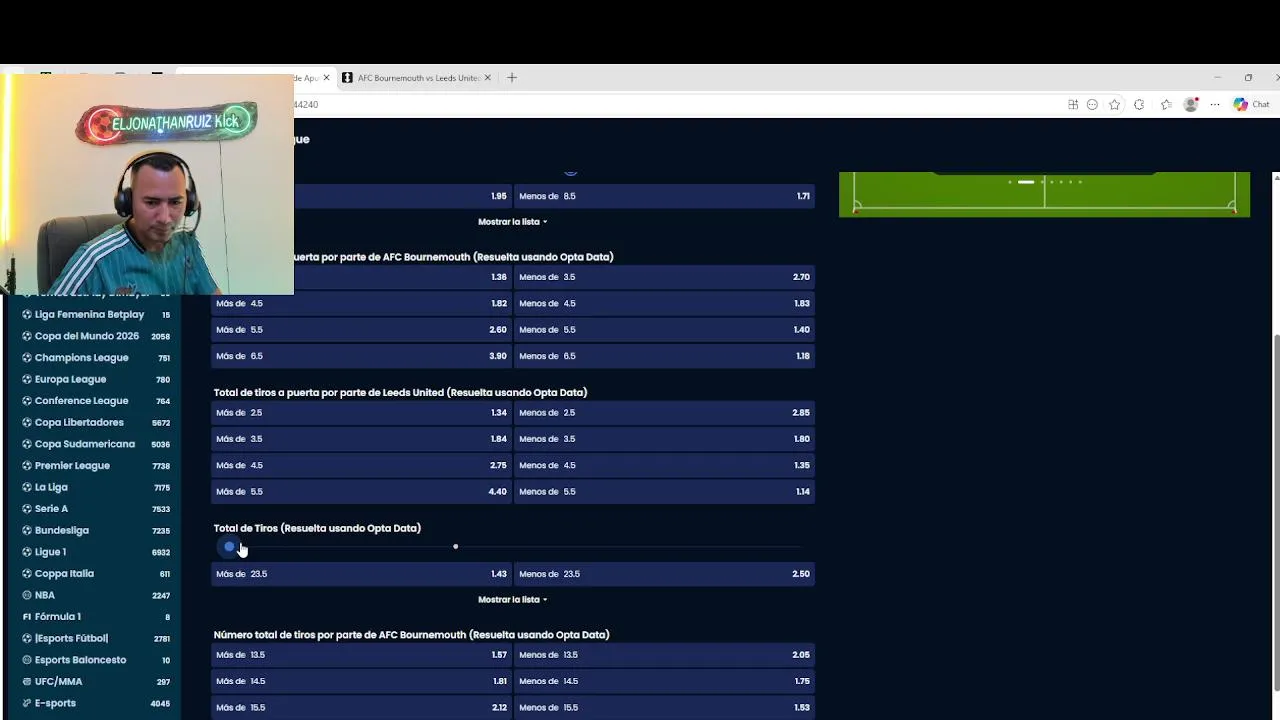Screen dimensions: 1280x720
Task: Bet Leeds shots on target Menos de 3.5
Action: 664,439
